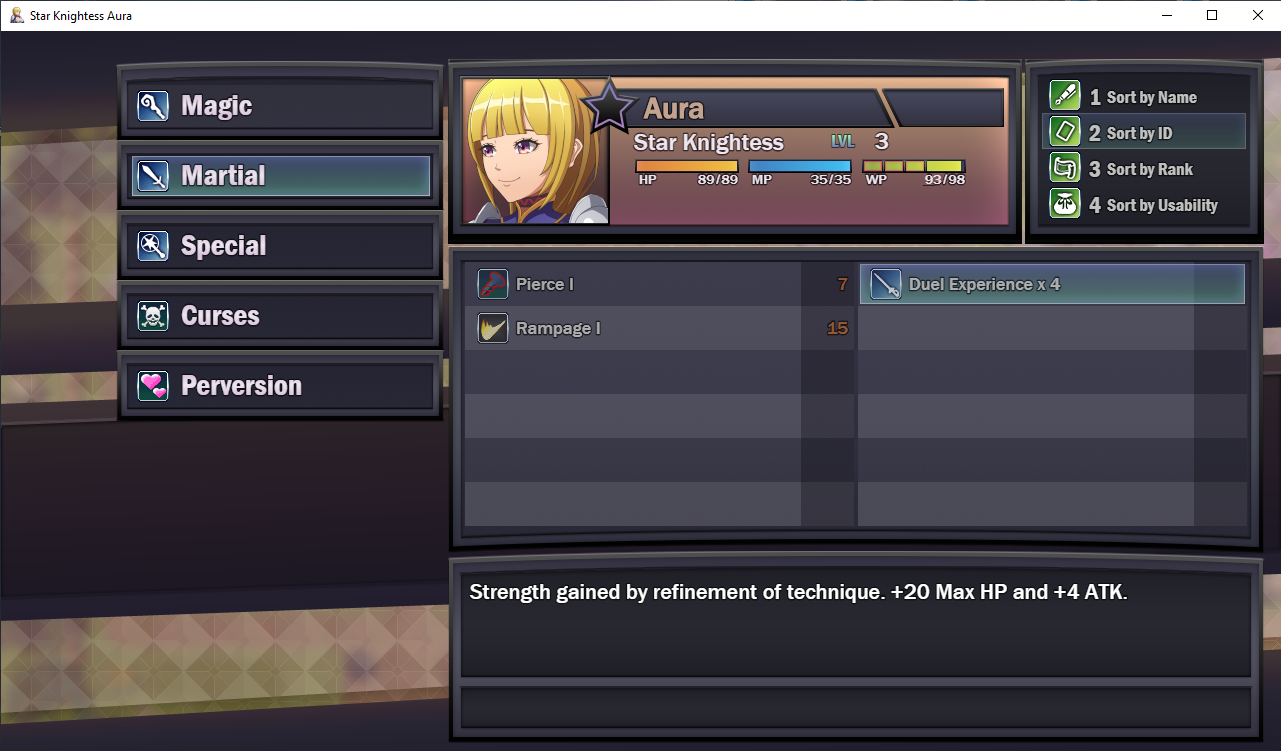The height and width of the screenshot is (751, 1281).
Task: Select the Rampage I skill
Action: 660,328
